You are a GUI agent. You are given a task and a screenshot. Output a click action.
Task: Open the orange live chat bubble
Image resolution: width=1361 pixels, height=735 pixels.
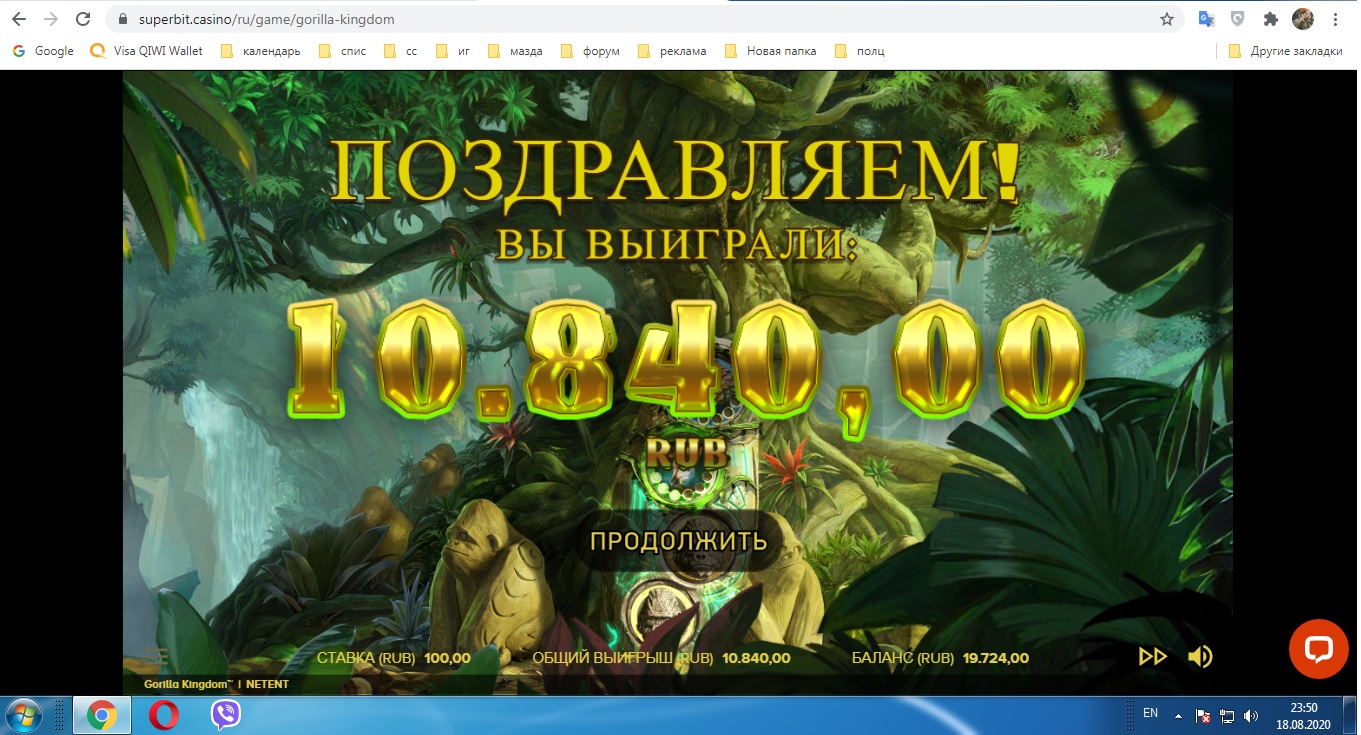[x=1317, y=648]
